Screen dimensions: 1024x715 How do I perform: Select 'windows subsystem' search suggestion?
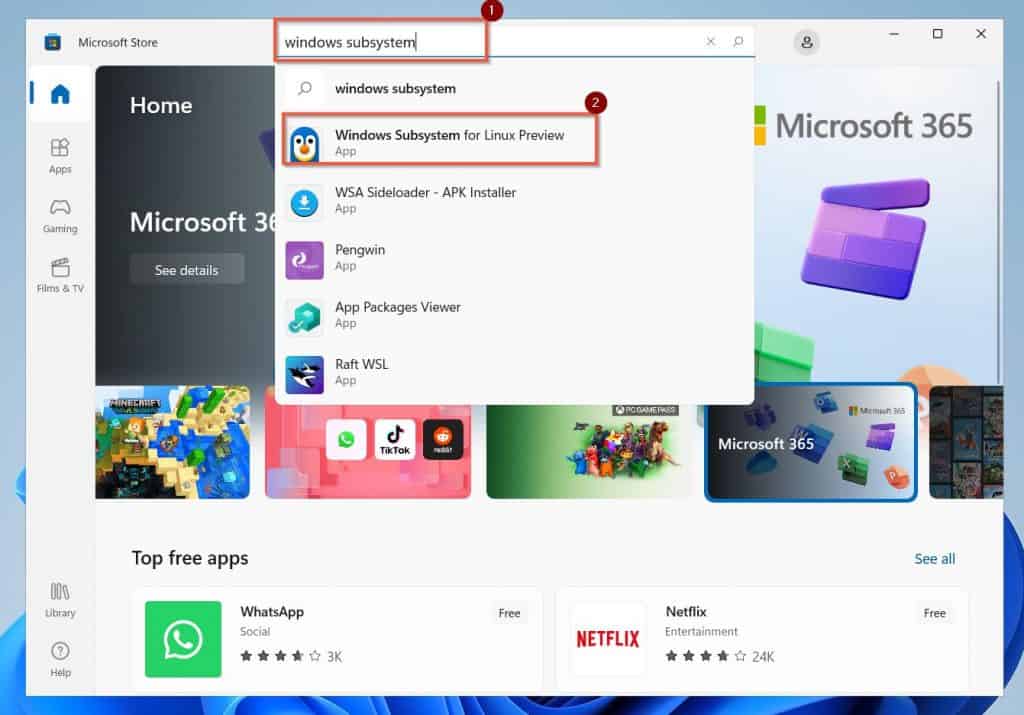pos(515,88)
